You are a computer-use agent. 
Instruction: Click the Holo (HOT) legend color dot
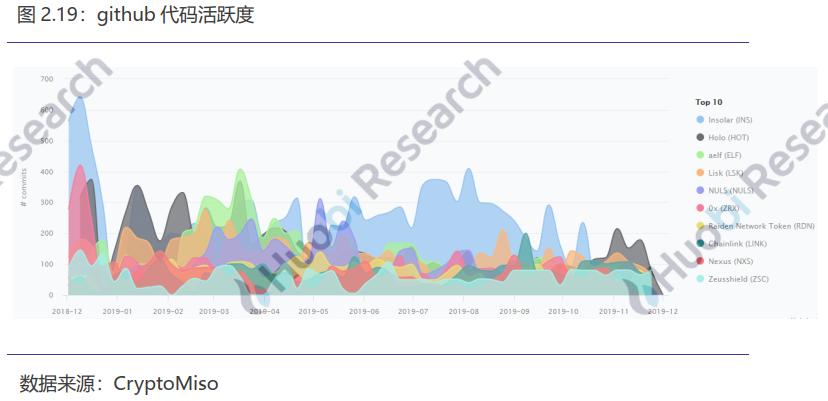[701, 137]
